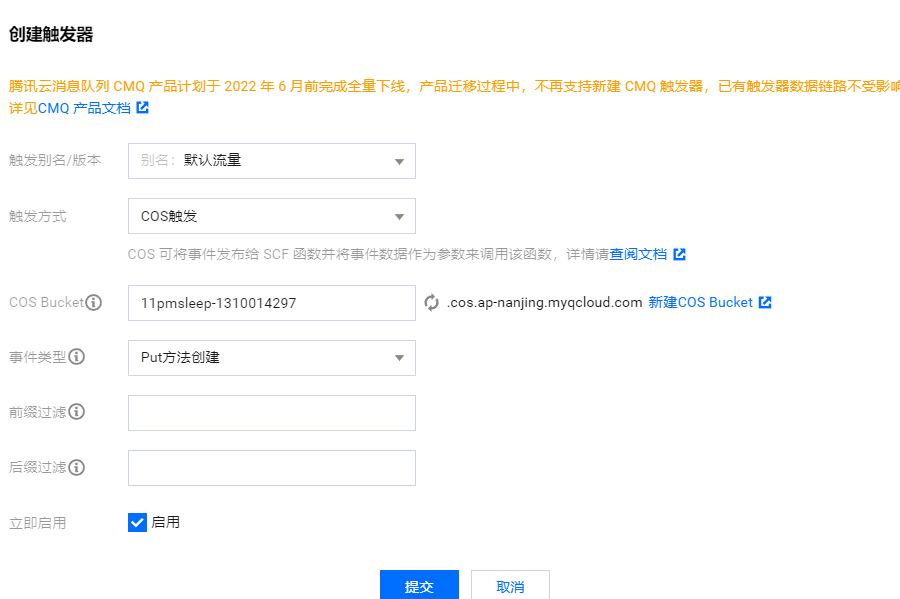Open the 触发别名/版本 dropdown
The image size is (900, 599).
(x=271, y=161)
